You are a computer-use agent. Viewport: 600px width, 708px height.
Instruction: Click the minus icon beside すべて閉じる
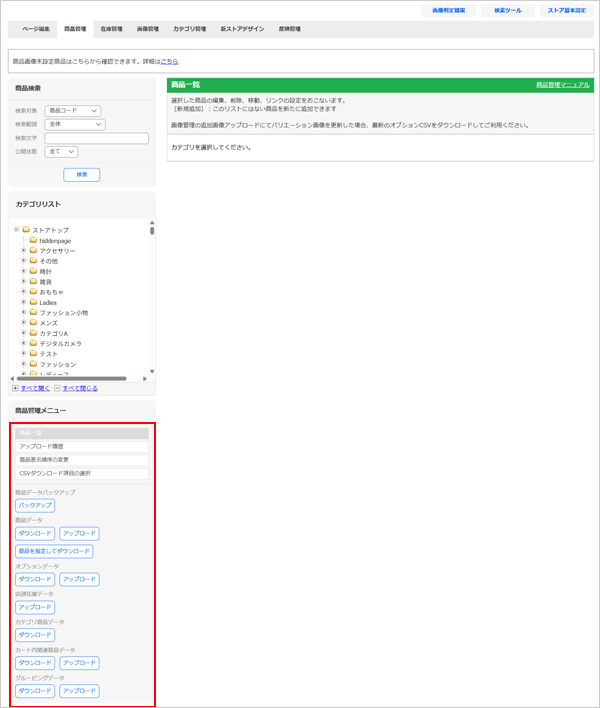pos(57,388)
